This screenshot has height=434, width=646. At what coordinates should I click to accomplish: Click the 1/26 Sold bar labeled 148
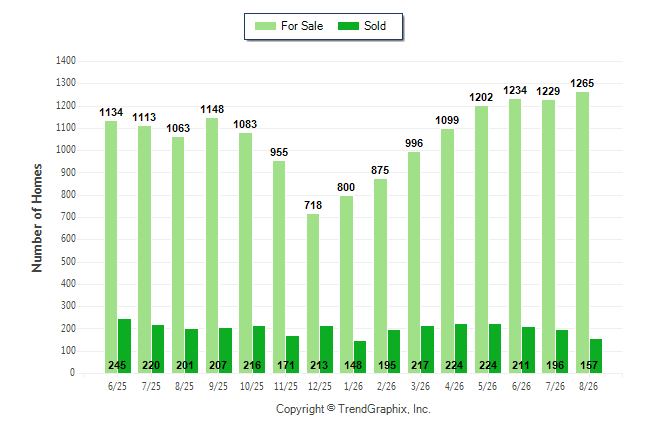pos(360,357)
